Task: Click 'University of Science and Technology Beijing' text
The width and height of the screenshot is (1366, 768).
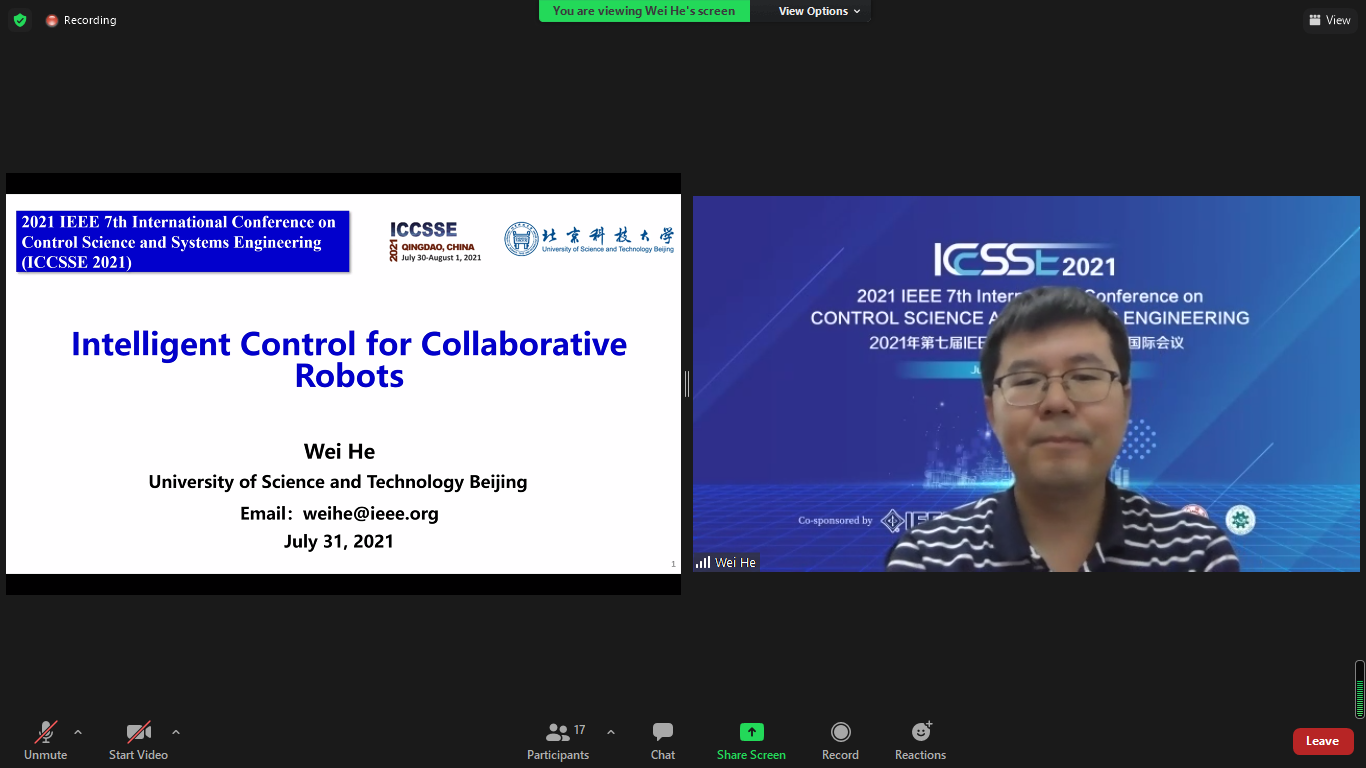Action: pos(338,481)
